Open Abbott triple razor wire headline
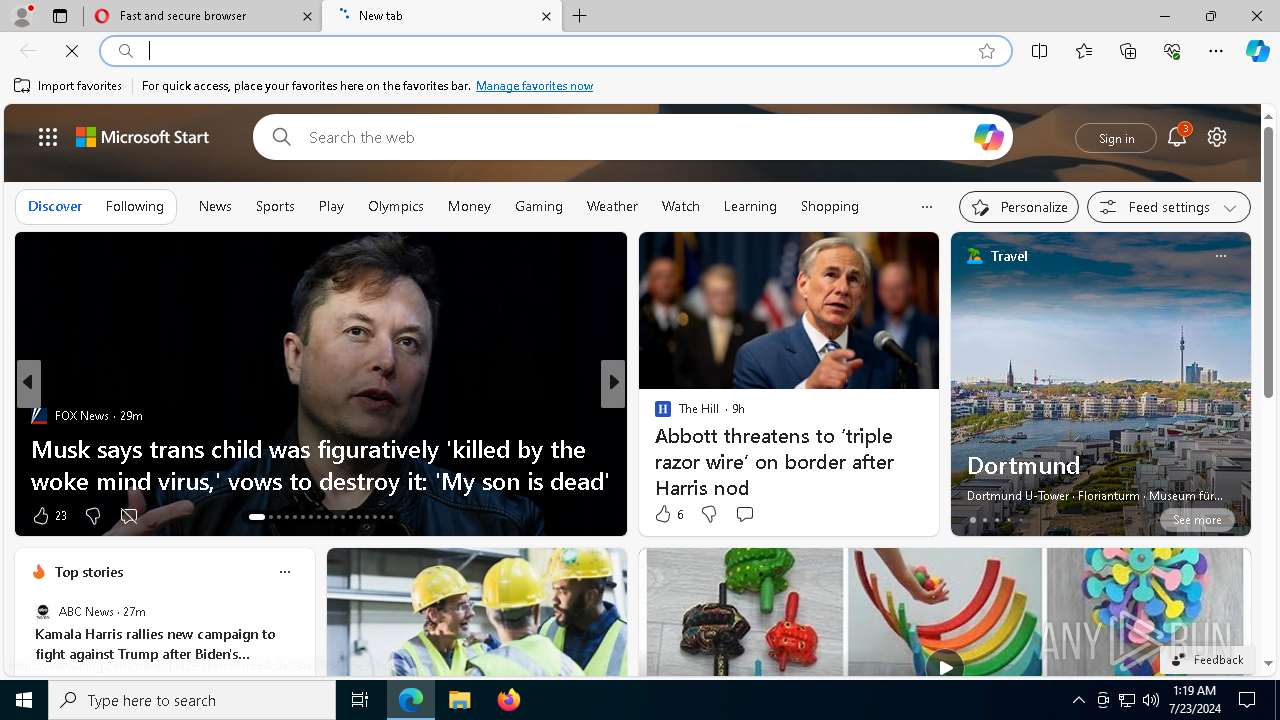Viewport: 1280px width, 720px height. 774,462
